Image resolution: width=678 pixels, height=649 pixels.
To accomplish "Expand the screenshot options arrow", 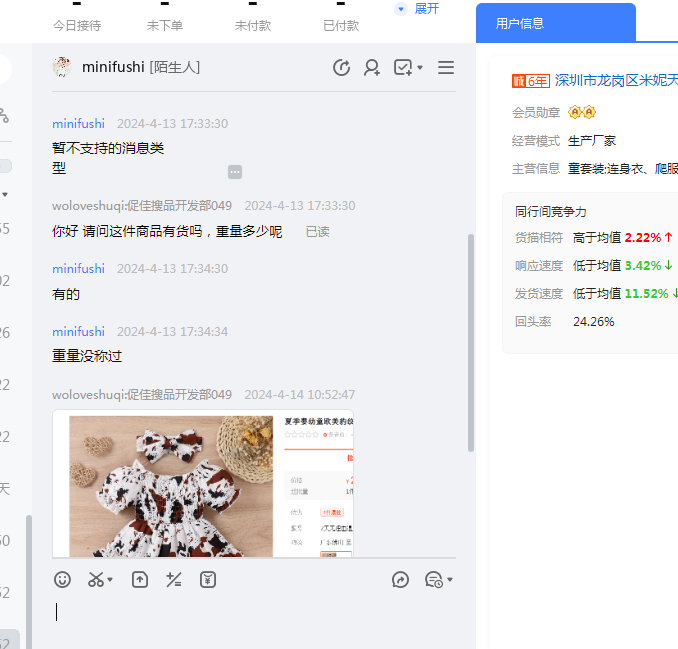I will point(110,579).
